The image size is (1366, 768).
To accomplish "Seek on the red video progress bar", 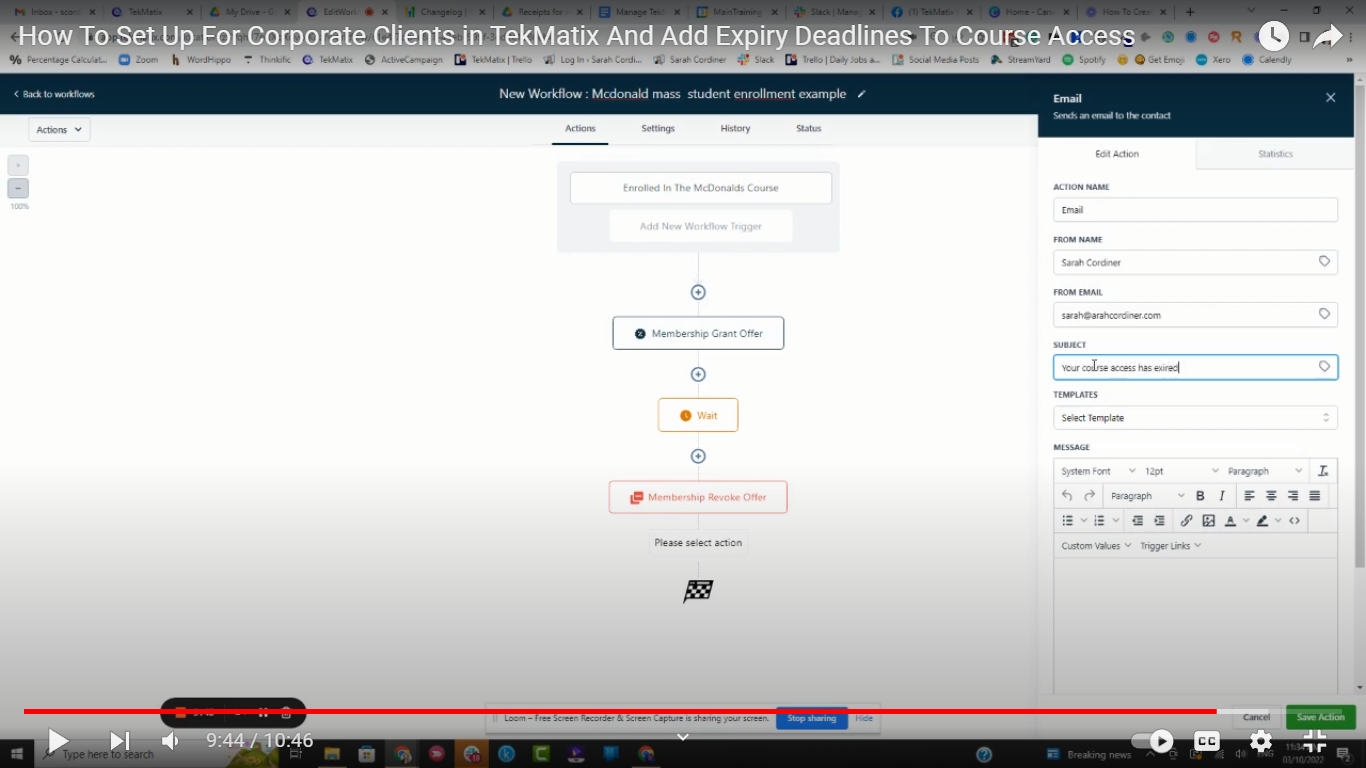I will [620, 711].
